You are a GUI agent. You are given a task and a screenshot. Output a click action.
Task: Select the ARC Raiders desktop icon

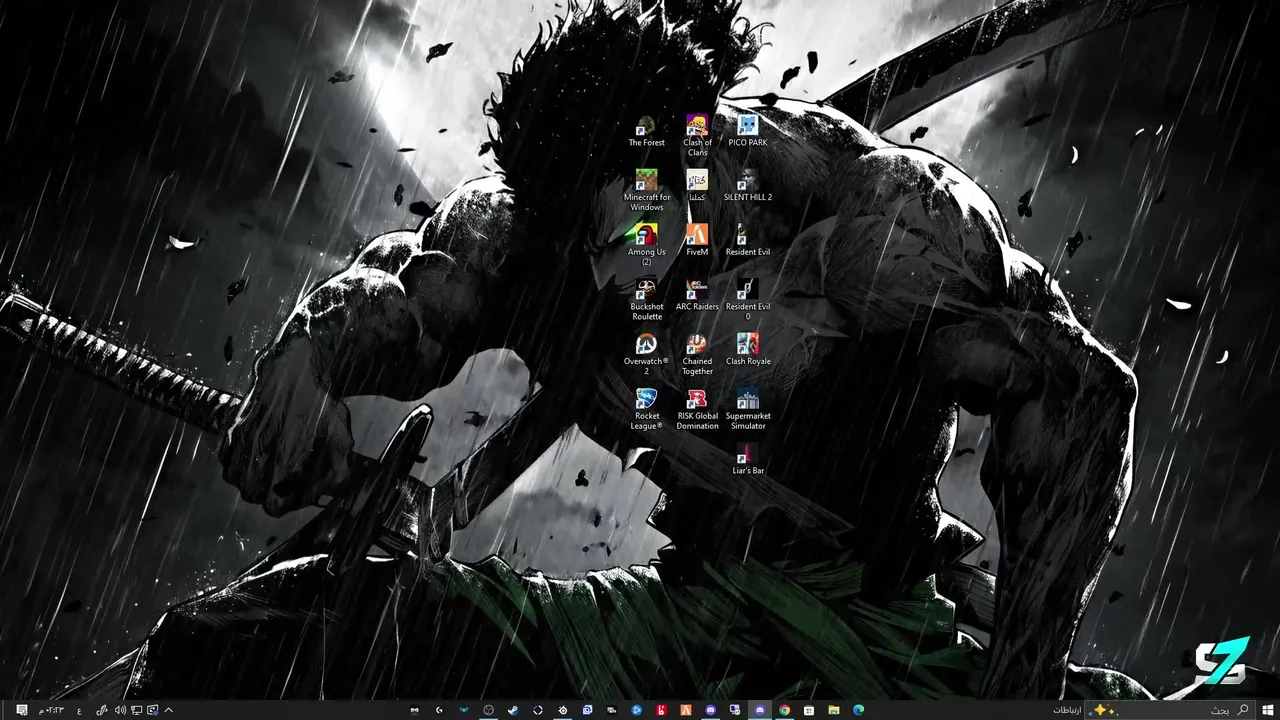pos(697,296)
